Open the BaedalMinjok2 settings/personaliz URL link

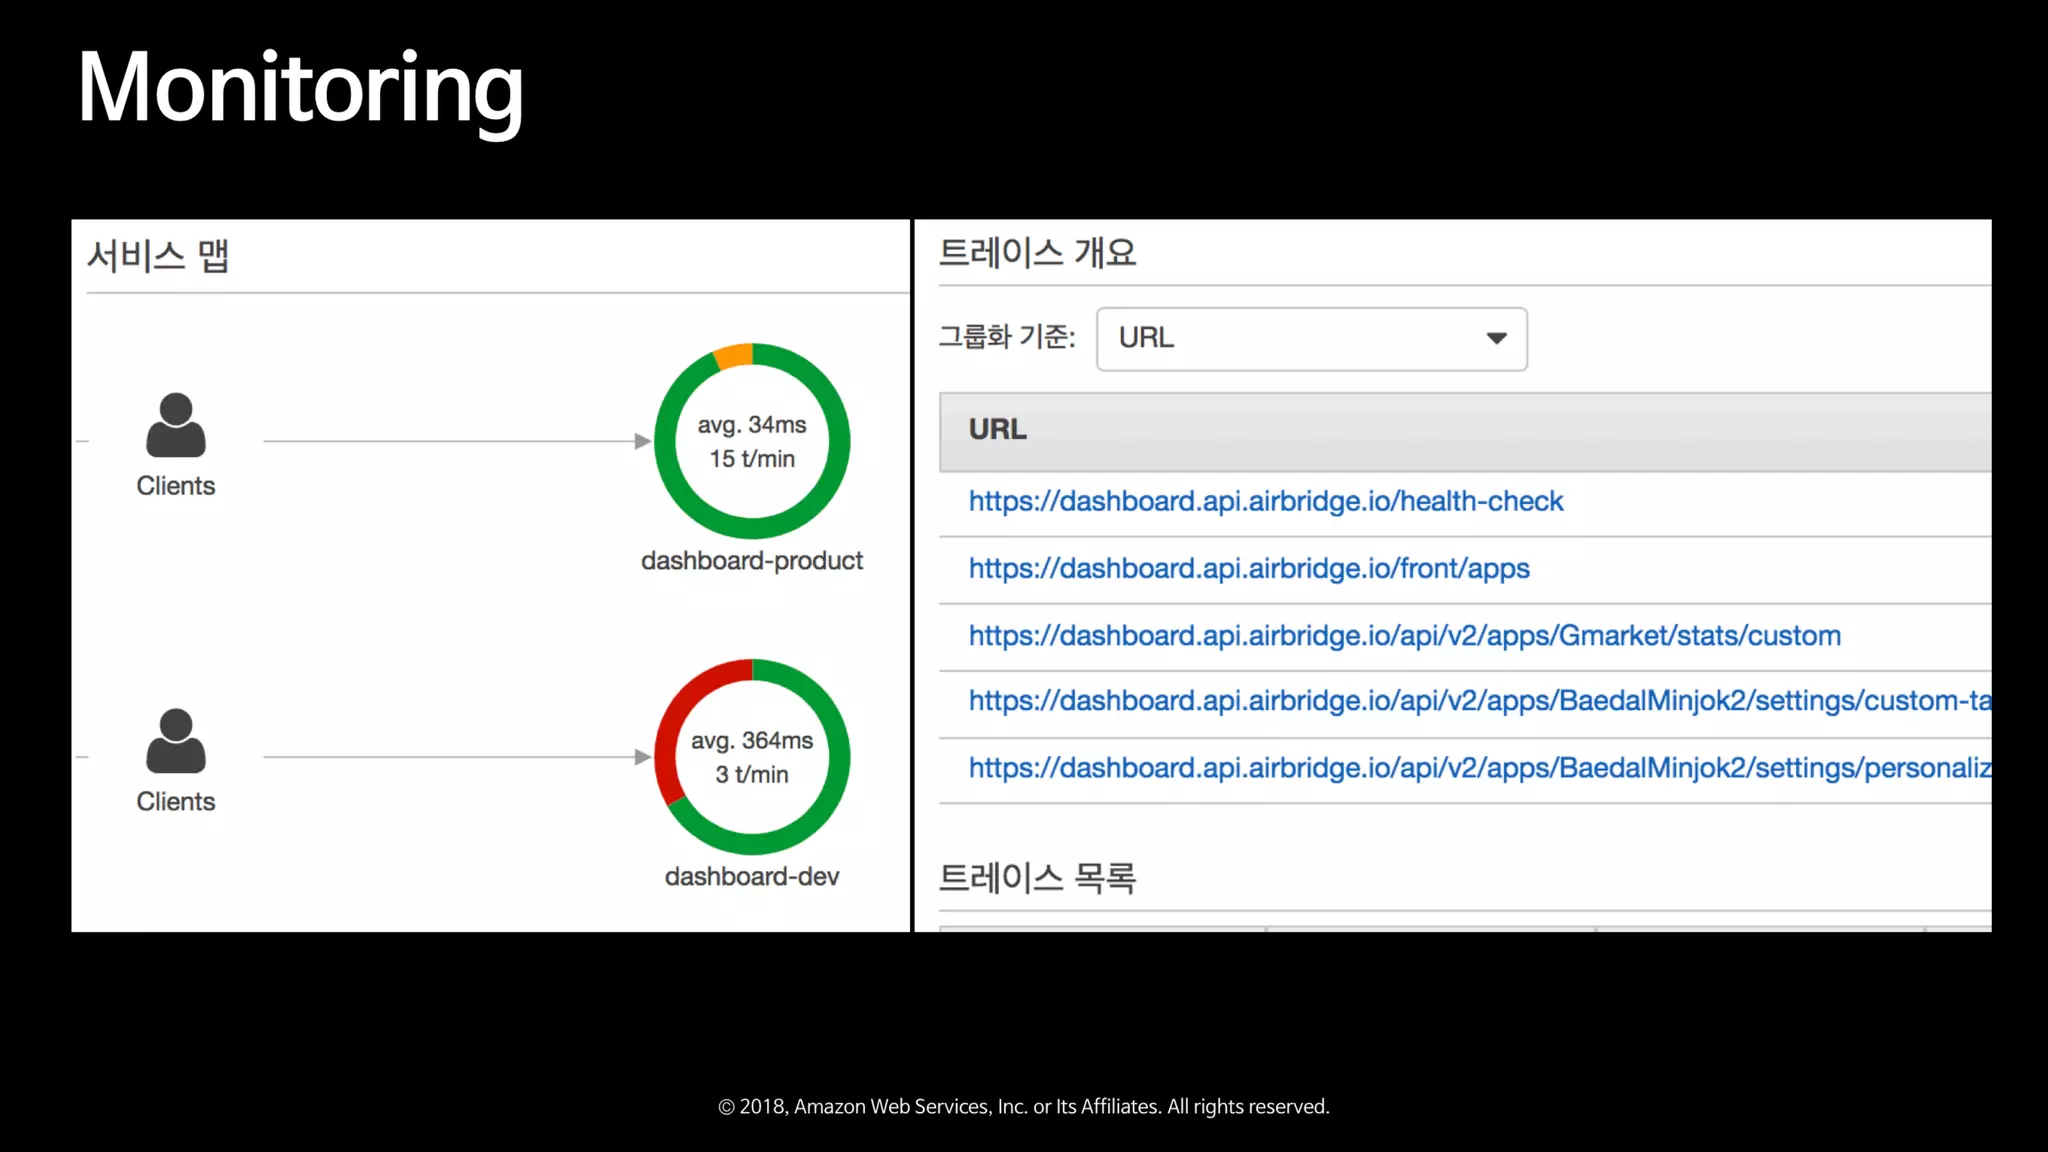pos(1479,767)
